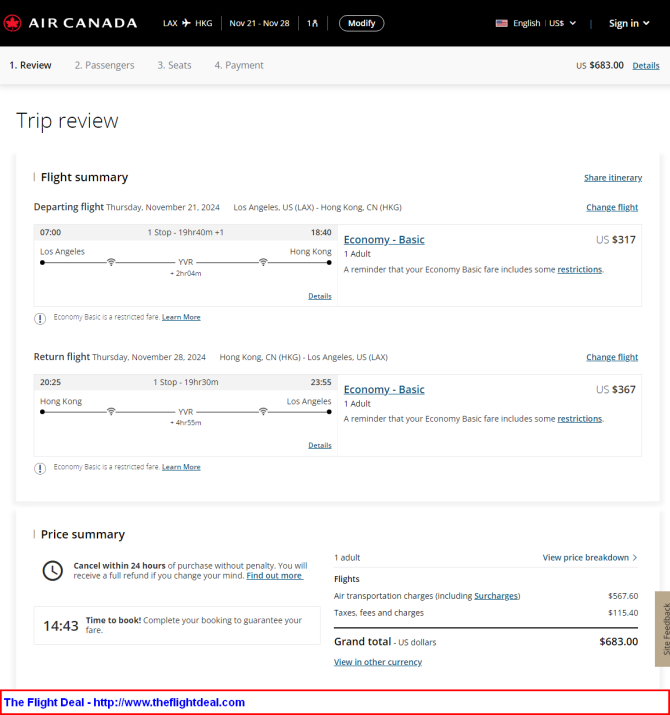Click restrictions link in departing fare reminder
Screen dimensions: 670x715
click(x=580, y=269)
